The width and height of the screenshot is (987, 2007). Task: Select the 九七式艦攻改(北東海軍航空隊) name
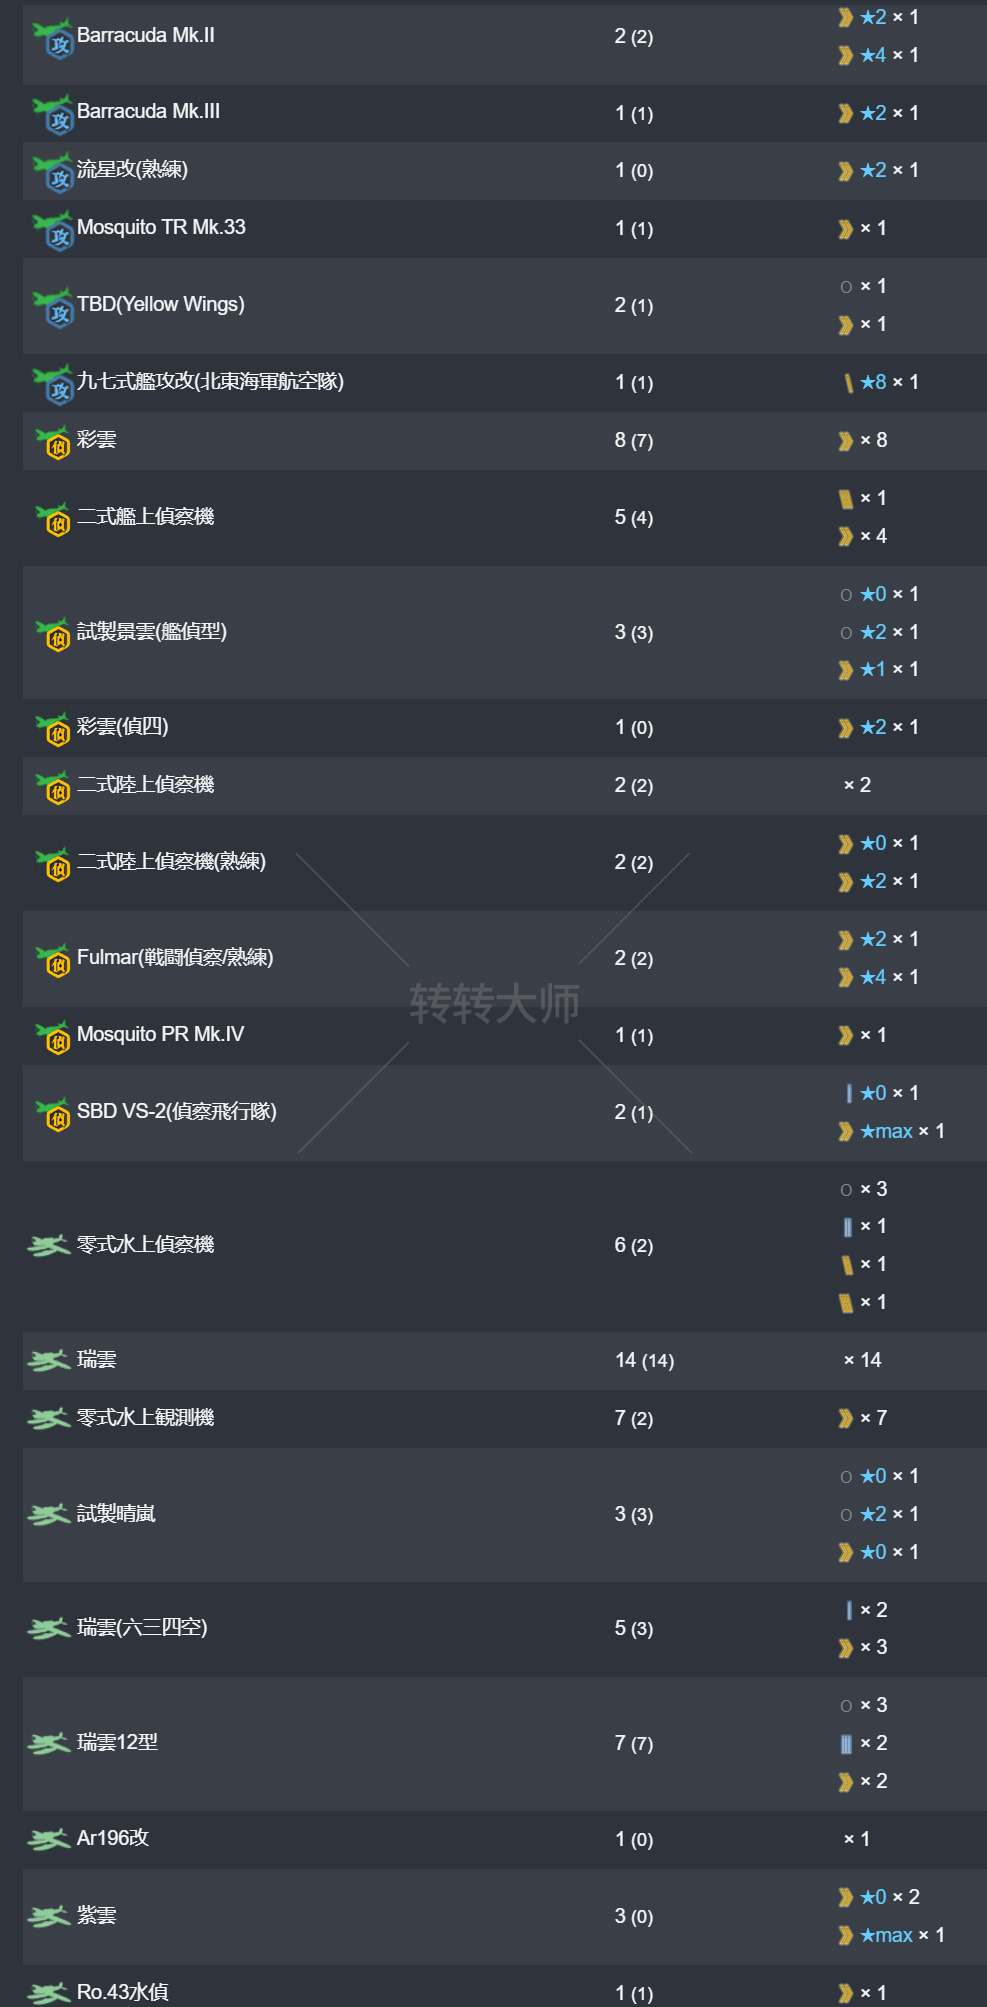(x=210, y=382)
